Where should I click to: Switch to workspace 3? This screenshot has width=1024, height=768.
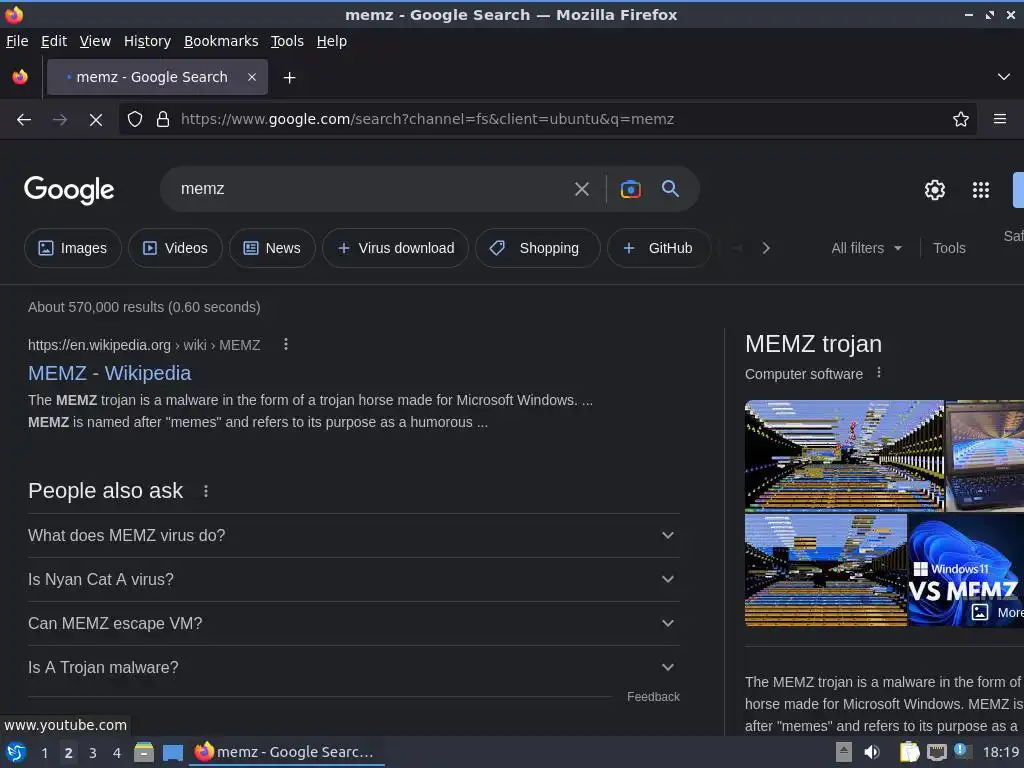93,753
